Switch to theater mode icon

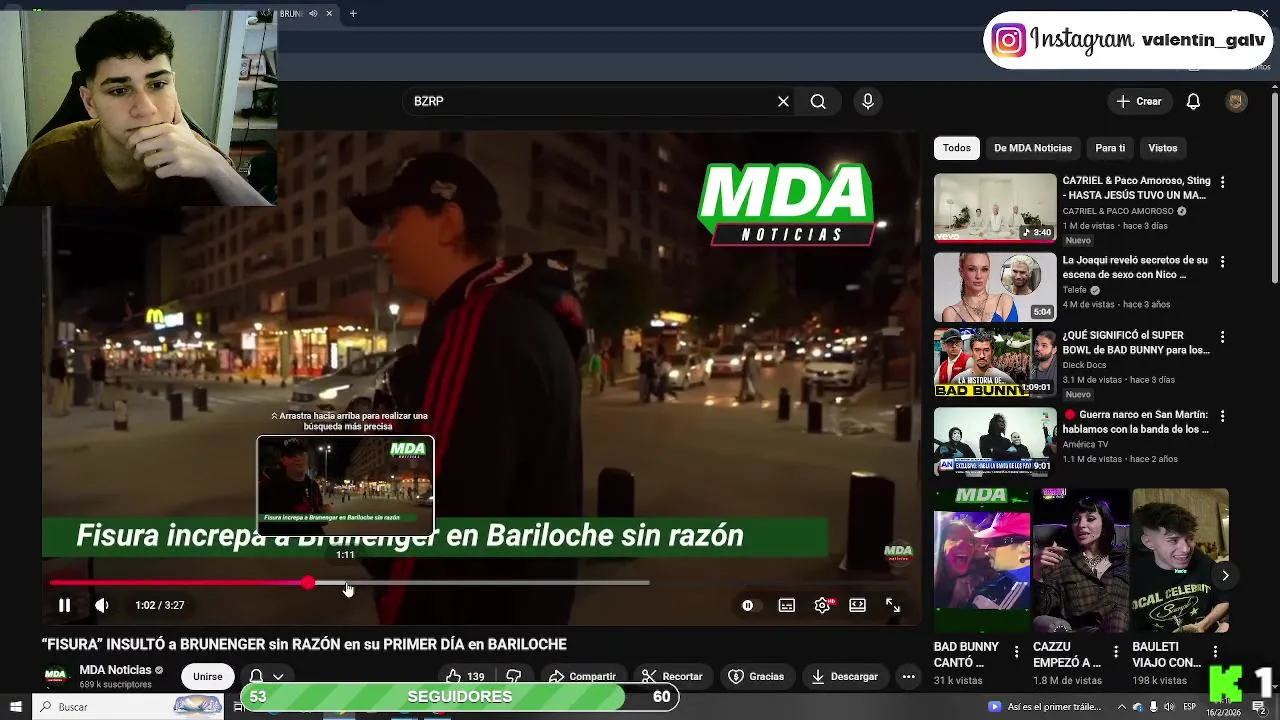click(x=857, y=605)
